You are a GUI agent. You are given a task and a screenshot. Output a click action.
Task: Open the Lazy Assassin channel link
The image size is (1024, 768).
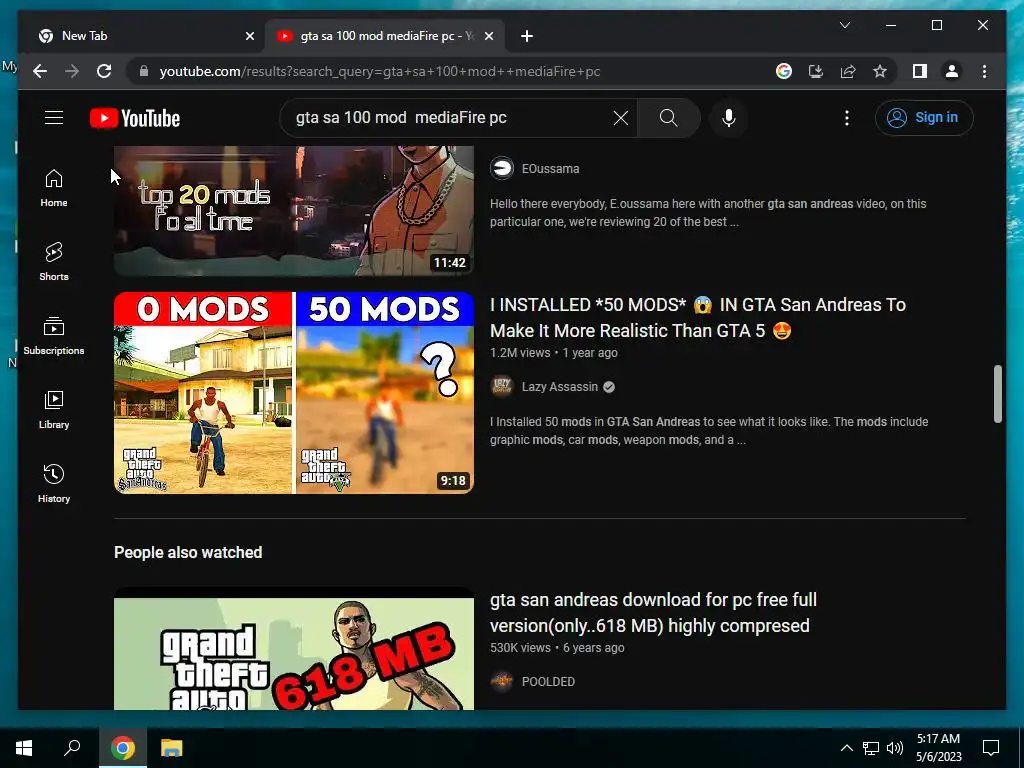tap(560, 387)
